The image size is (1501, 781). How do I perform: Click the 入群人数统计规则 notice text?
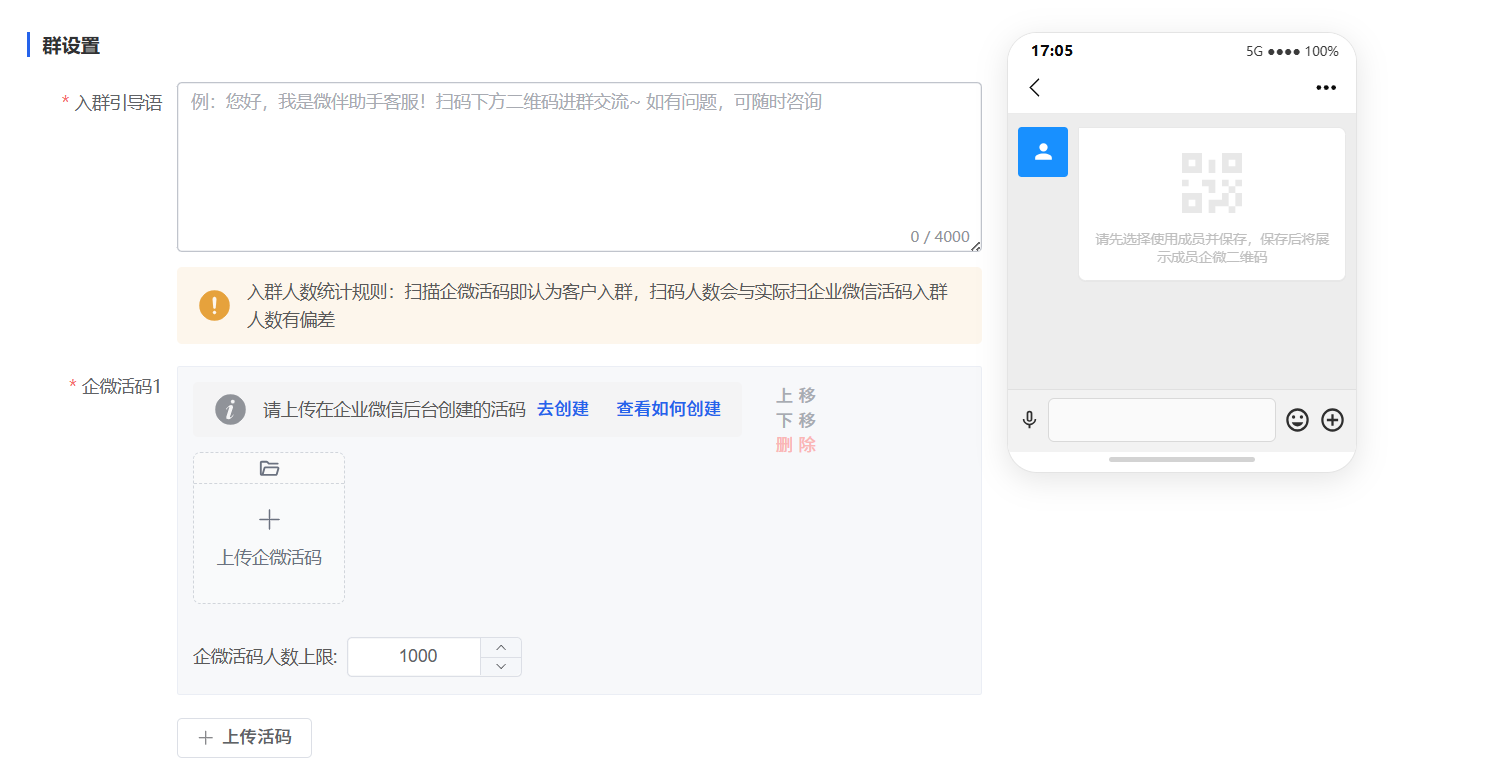click(x=597, y=305)
